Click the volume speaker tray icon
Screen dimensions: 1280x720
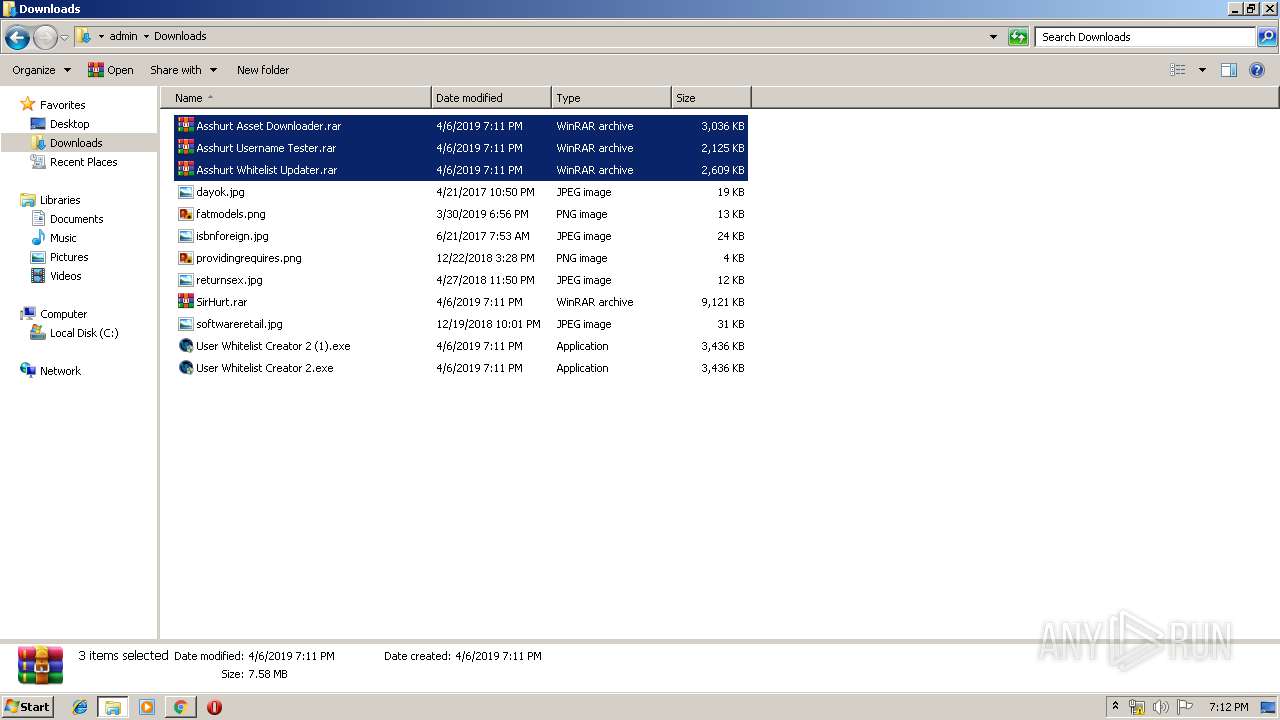[x=1160, y=707]
